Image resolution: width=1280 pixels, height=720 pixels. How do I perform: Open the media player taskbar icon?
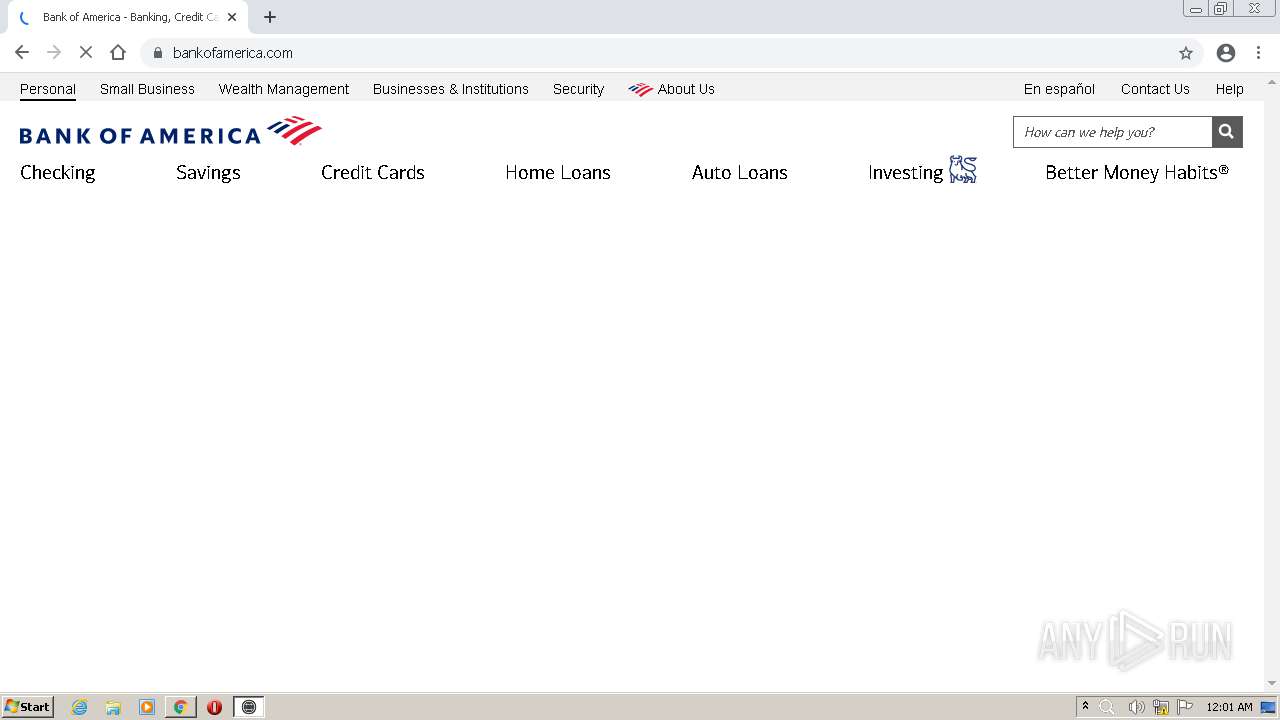[x=147, y=707]
